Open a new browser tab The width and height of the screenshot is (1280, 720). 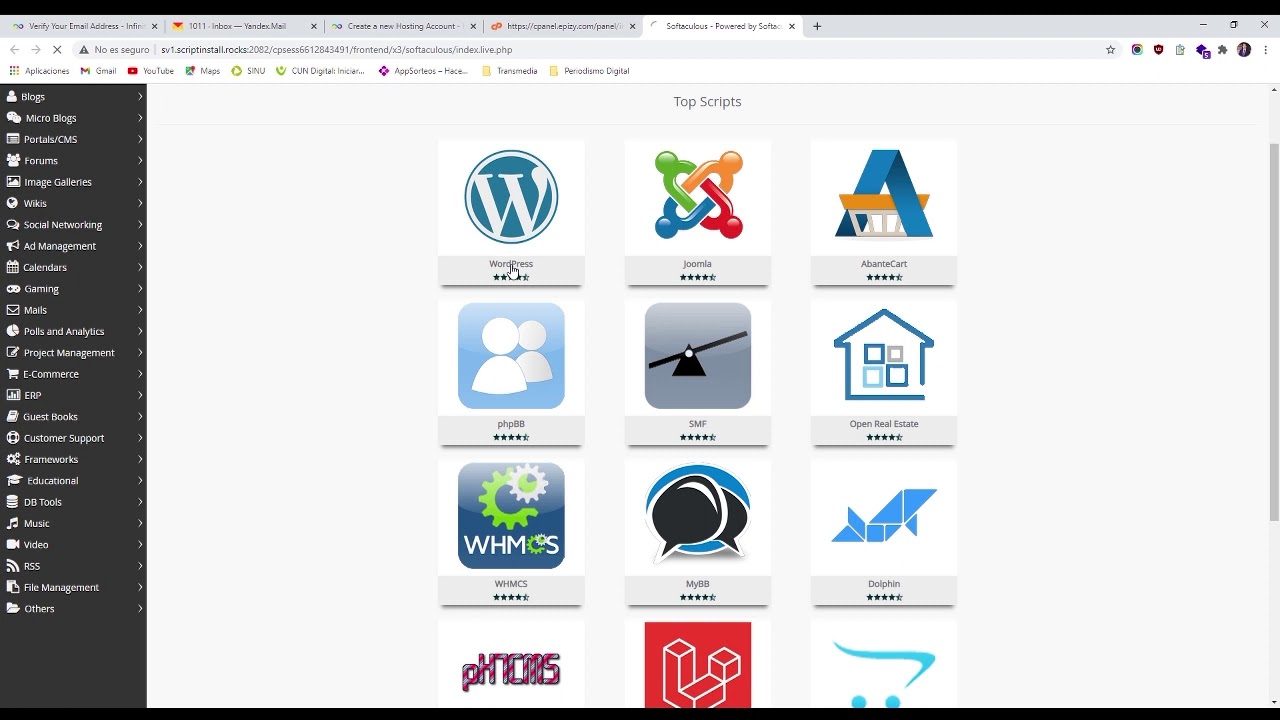tap(817, 26)
